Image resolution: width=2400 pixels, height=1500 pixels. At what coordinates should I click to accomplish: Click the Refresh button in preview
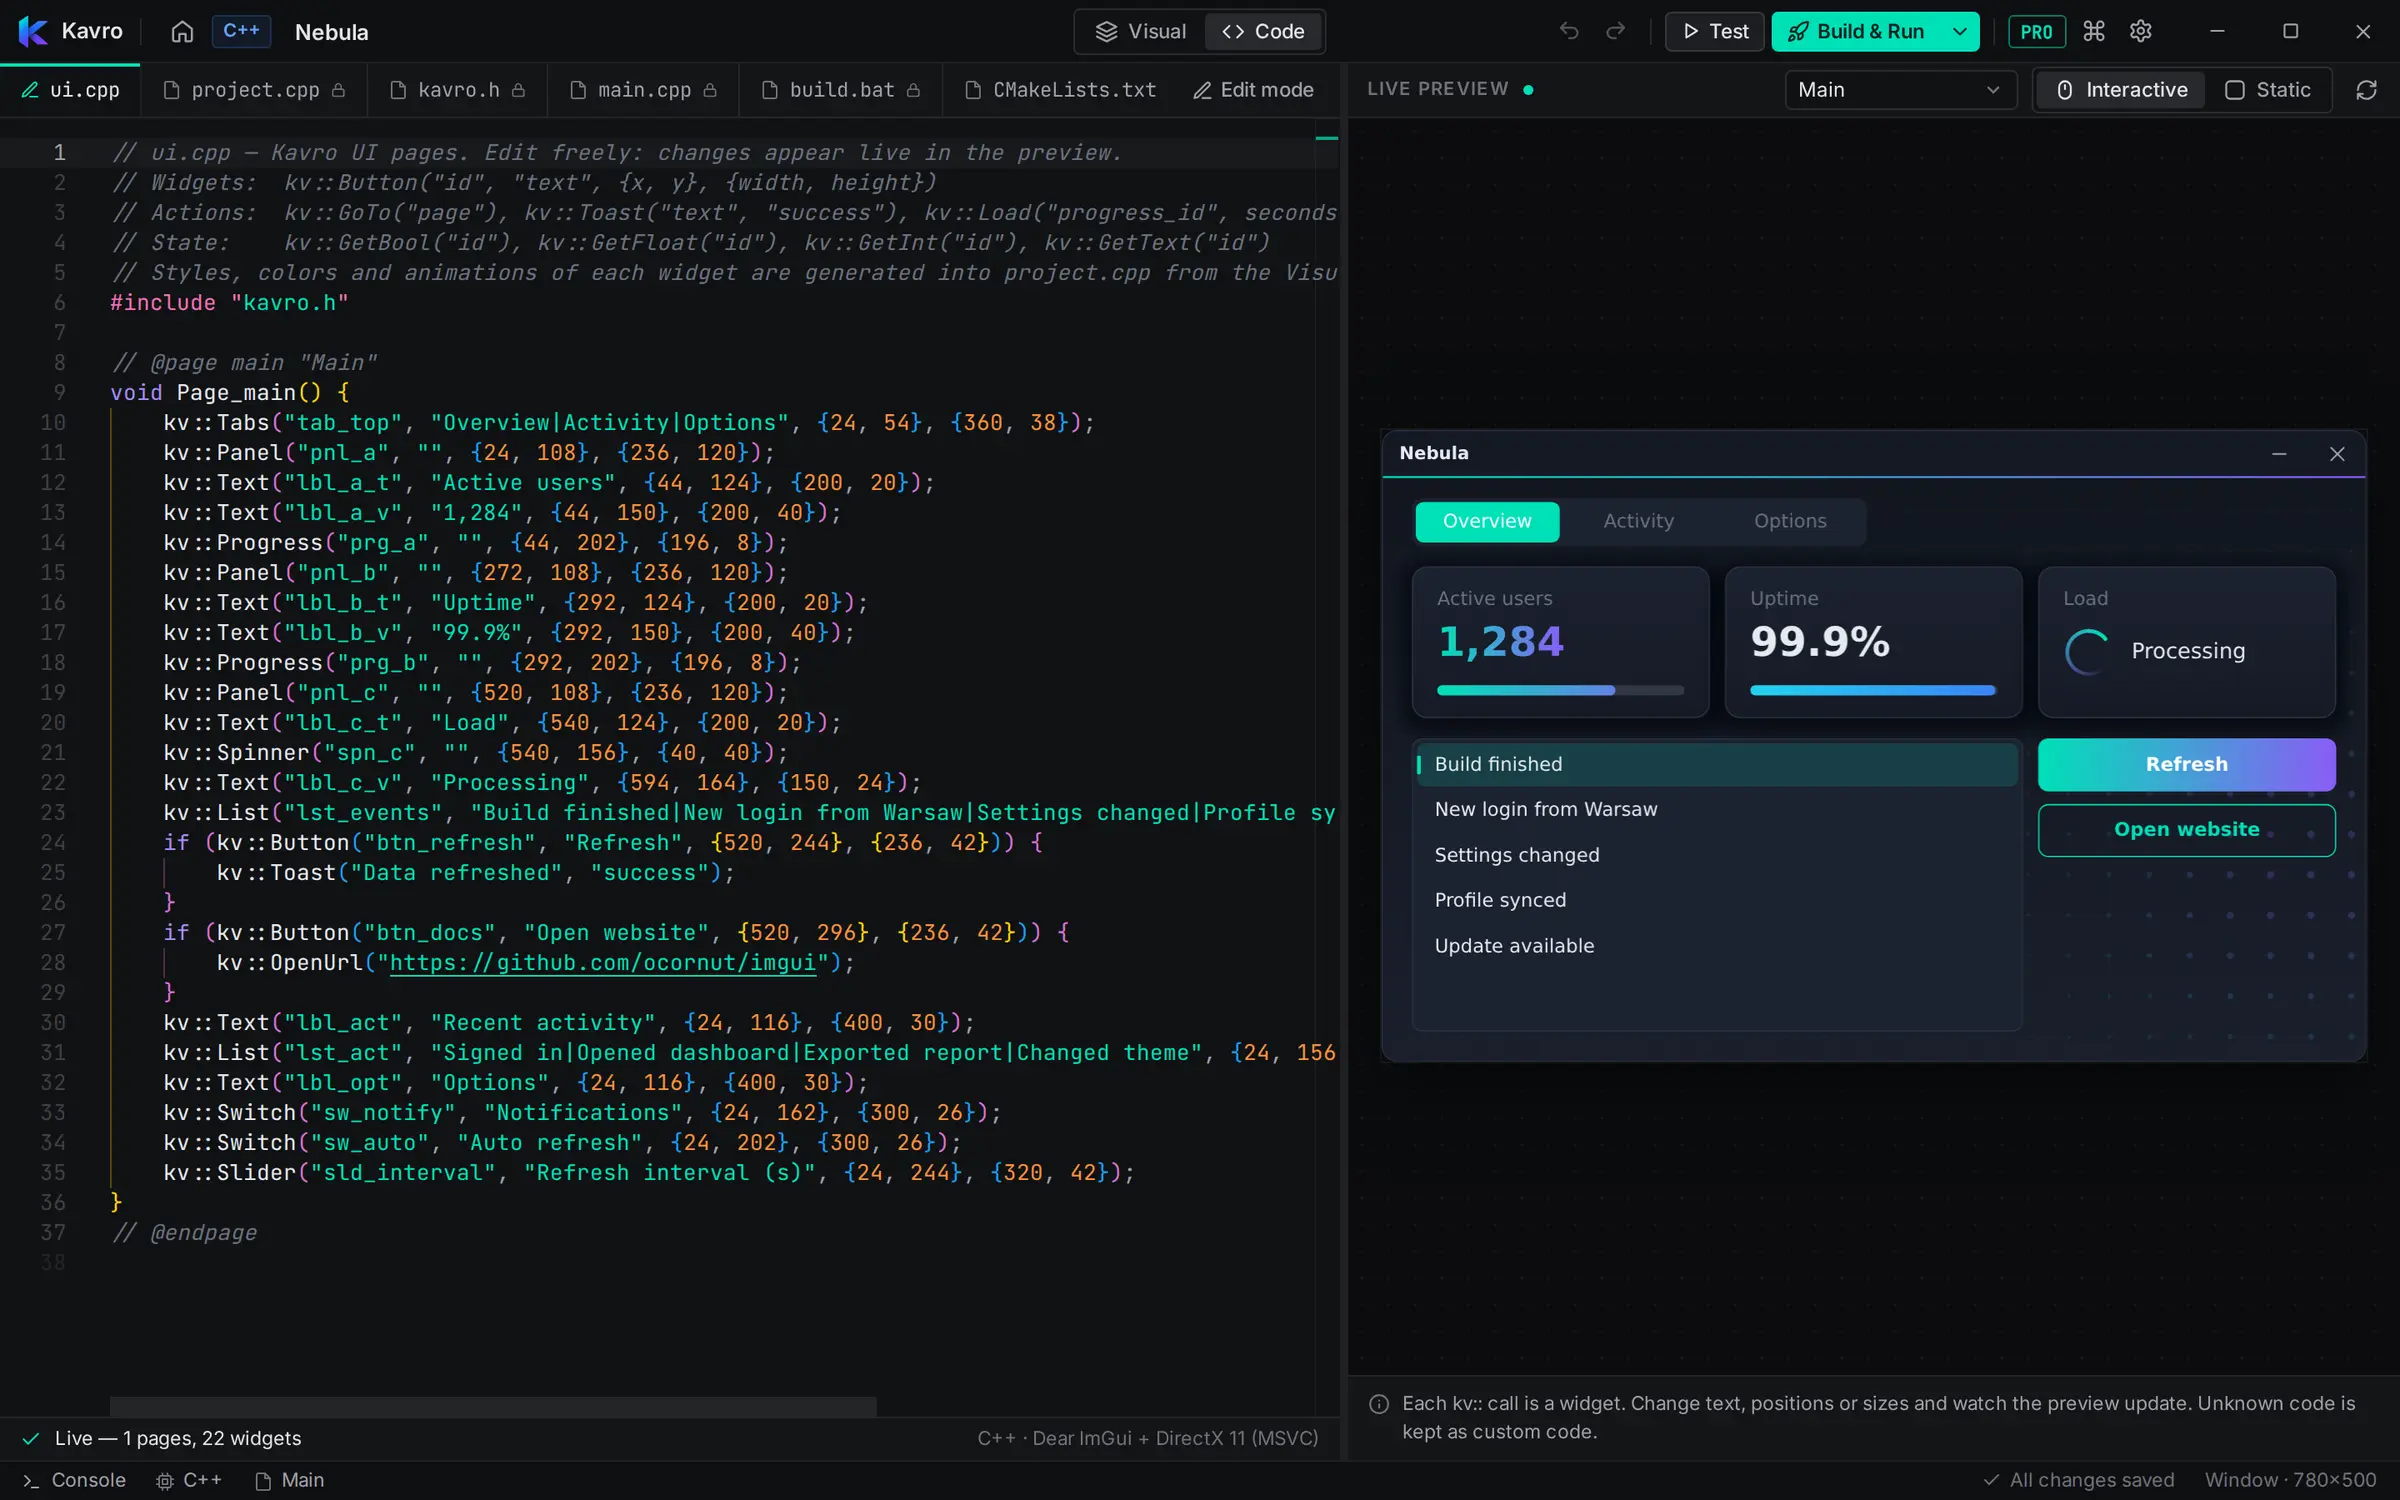click(2186, 764)
